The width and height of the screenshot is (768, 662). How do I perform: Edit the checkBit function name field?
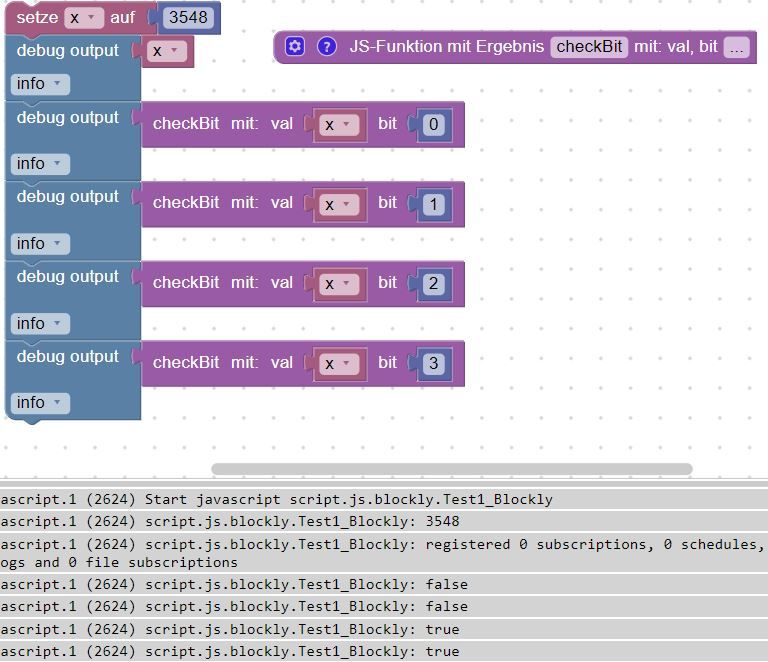point(589,47)
